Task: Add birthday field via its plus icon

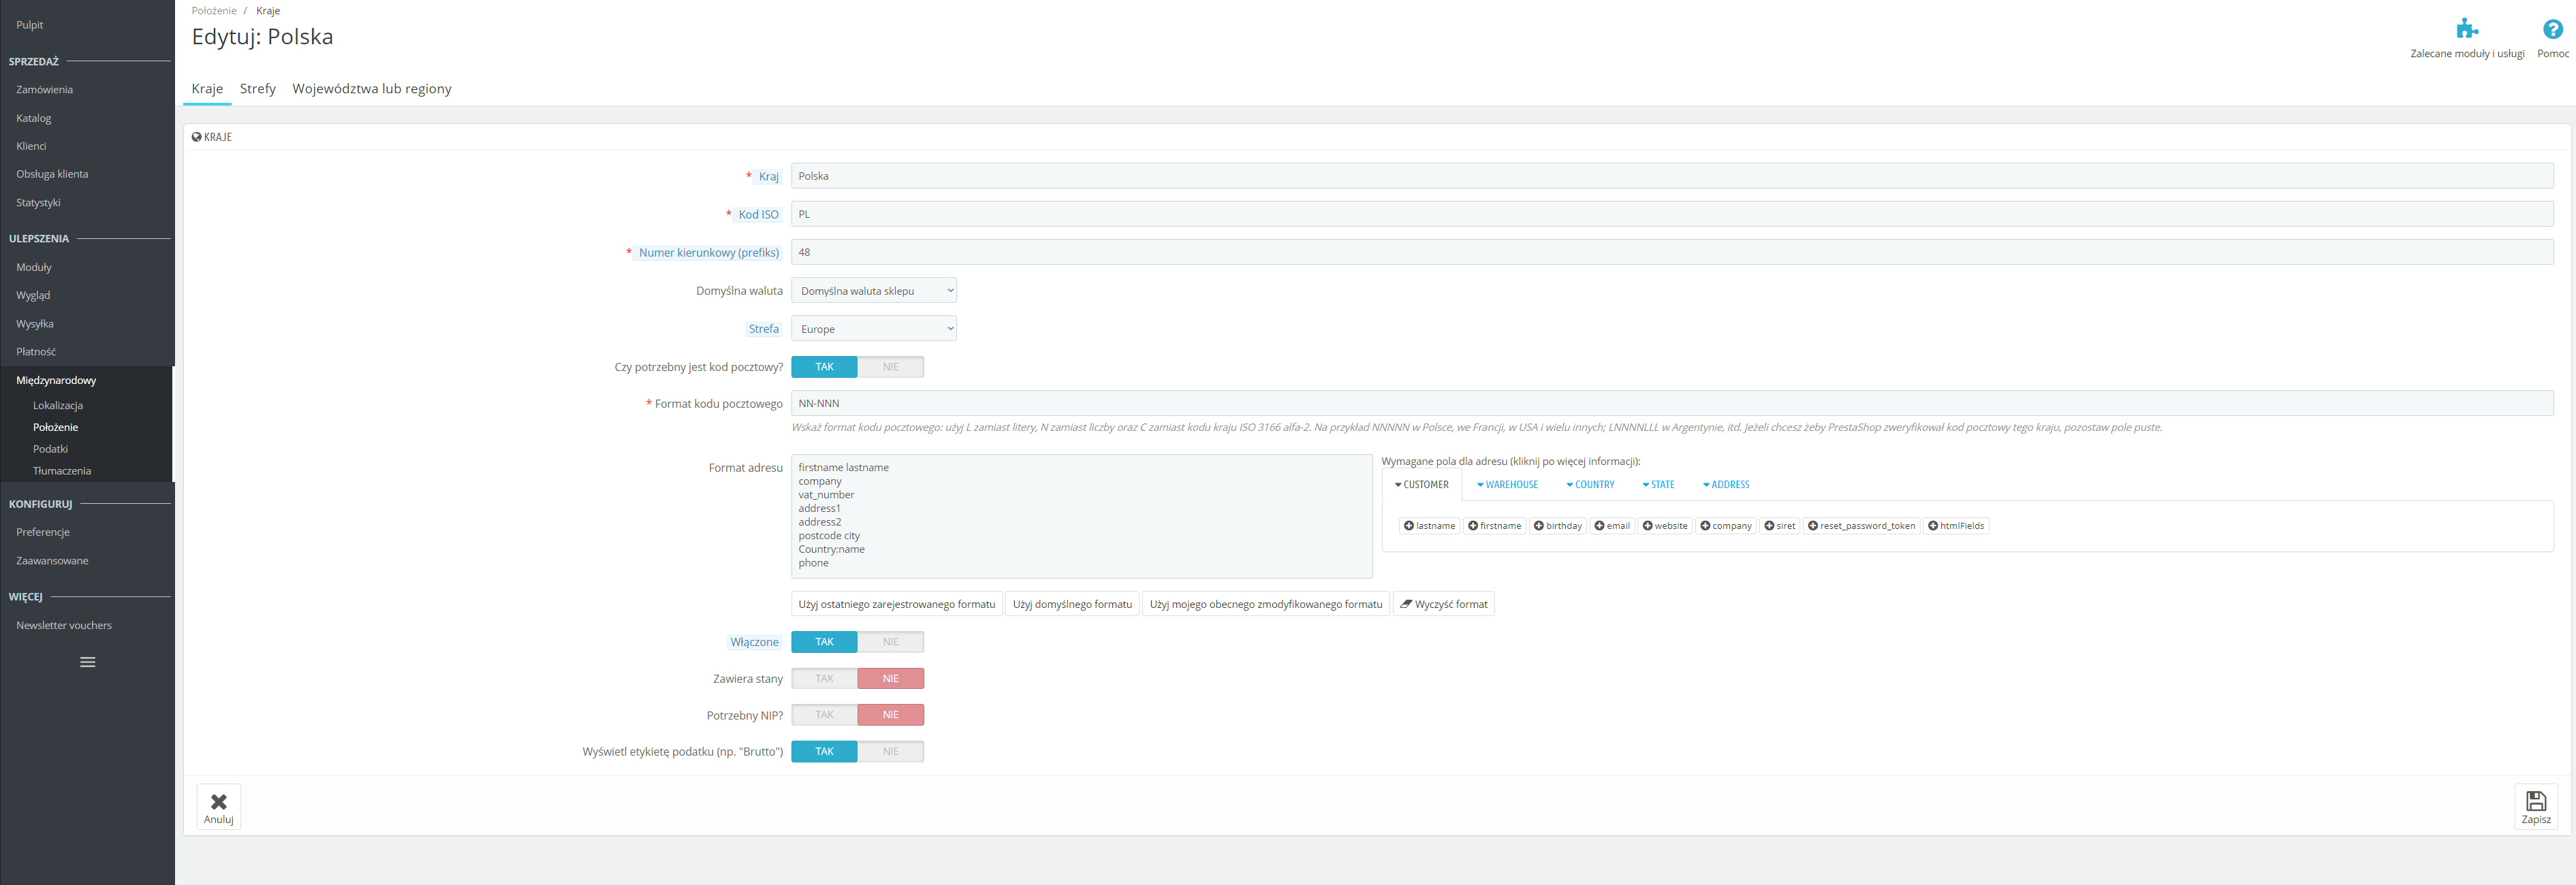Action: pyautogui.click(x=1539, y=526)
